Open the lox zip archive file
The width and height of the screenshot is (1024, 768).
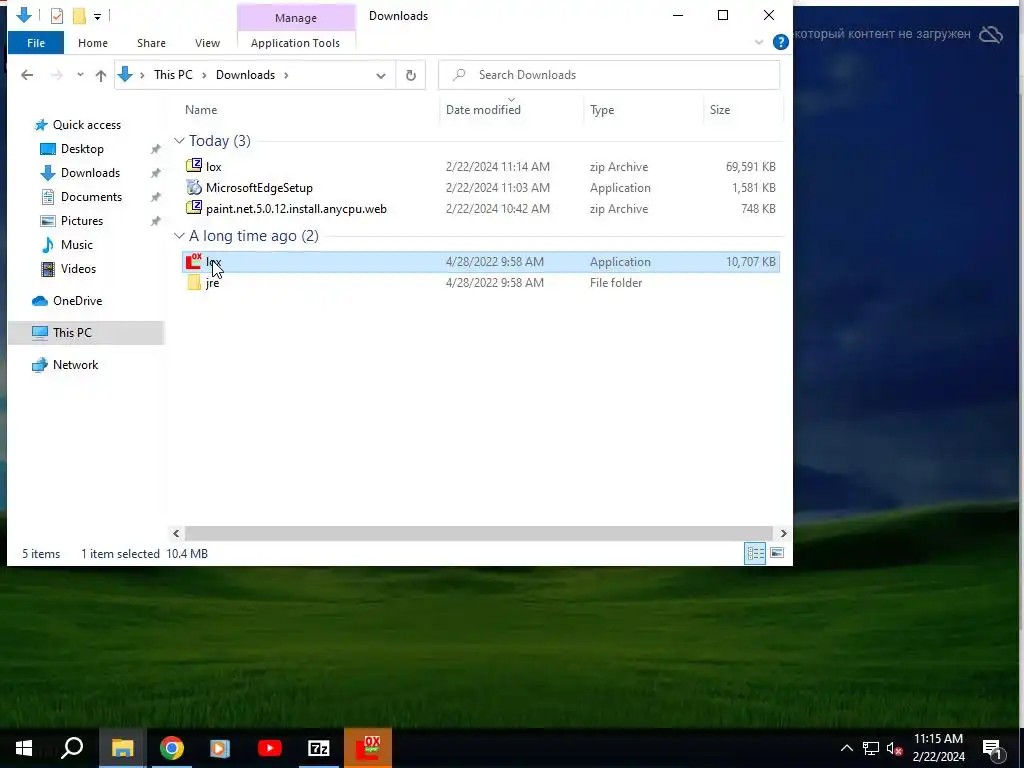pyautogui.click(x=214, y=167)
